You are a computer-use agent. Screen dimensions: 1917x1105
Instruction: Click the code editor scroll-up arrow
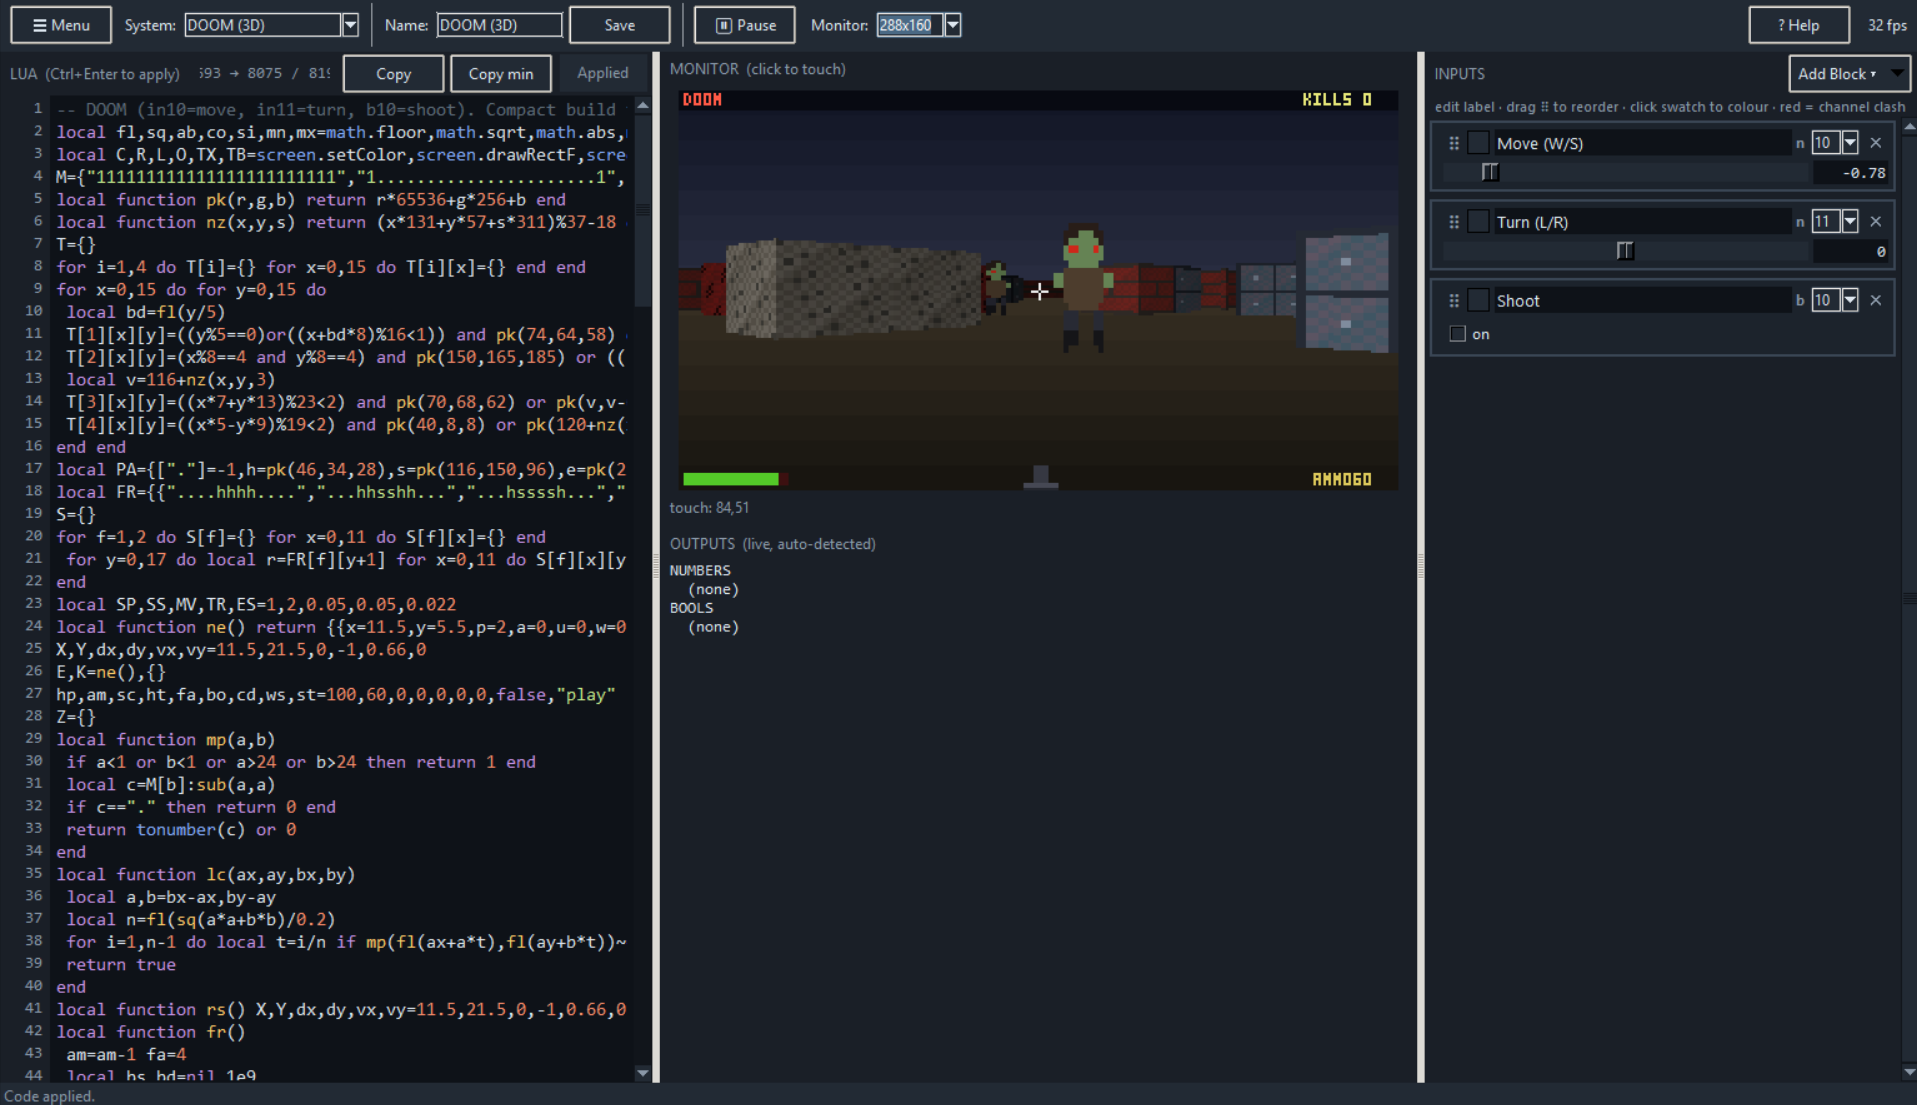click(643, 105)
